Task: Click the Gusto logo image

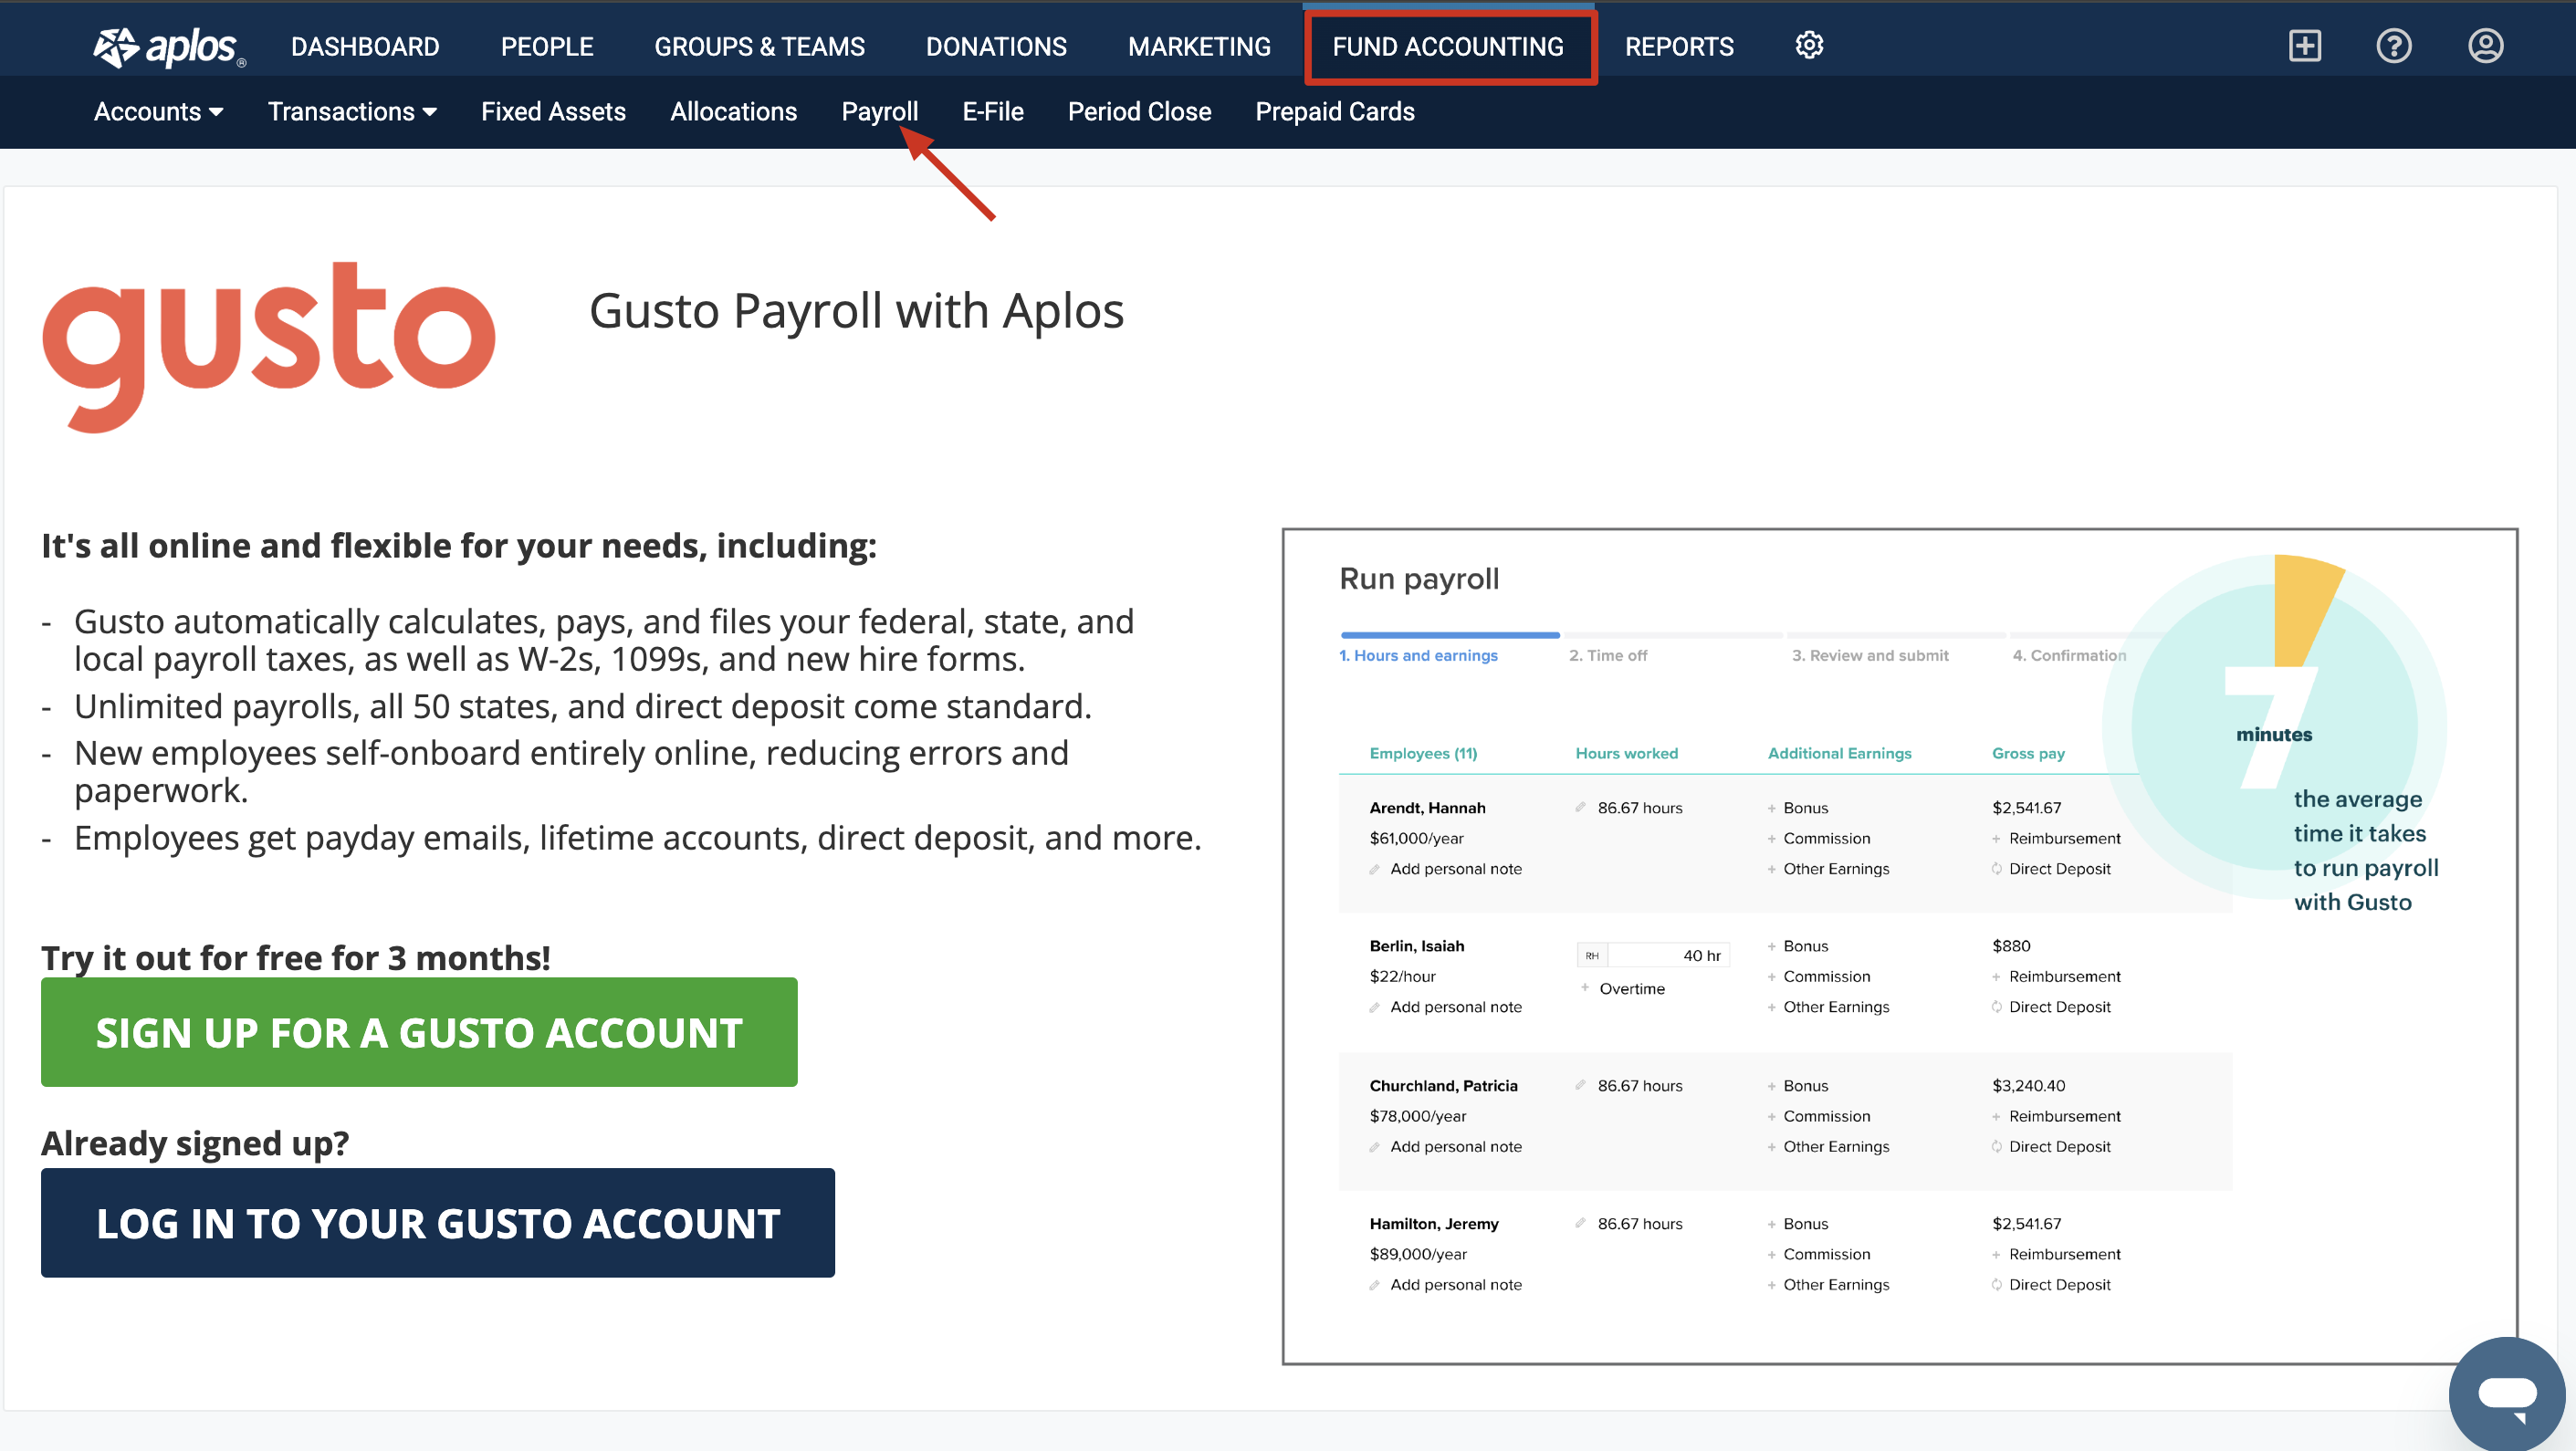Action: coord(268,347)
